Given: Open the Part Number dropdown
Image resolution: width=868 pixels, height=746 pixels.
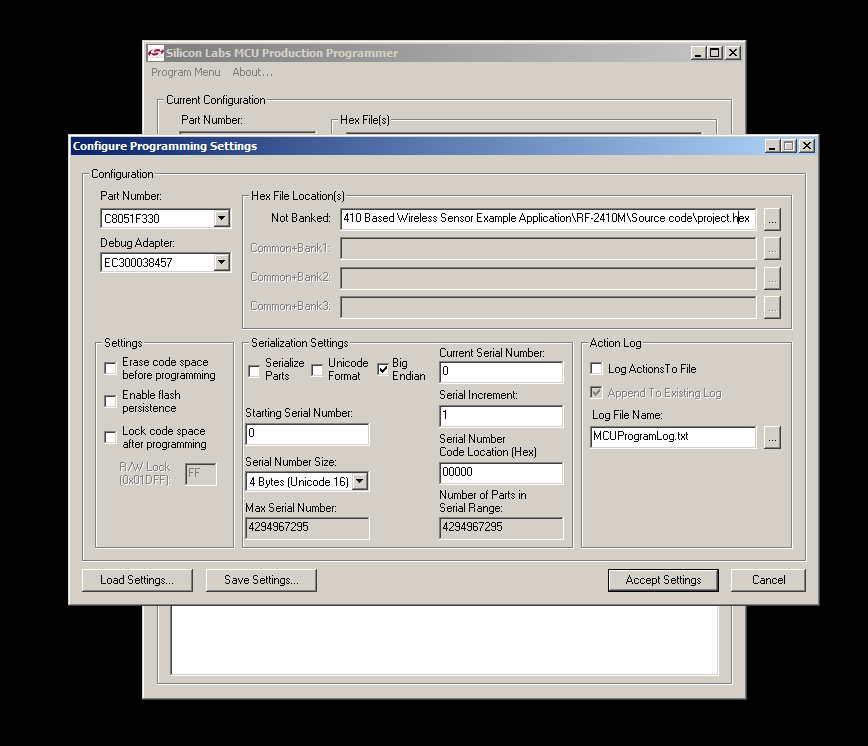Looking at the screenshot, I should pyautogui.click(x=223, y=218).
